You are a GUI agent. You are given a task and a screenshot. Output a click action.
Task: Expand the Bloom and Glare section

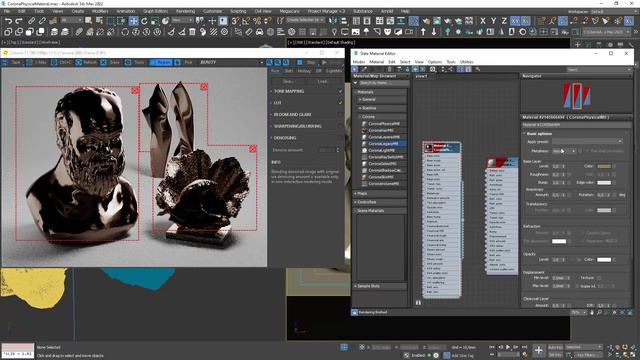pos(292,115)
